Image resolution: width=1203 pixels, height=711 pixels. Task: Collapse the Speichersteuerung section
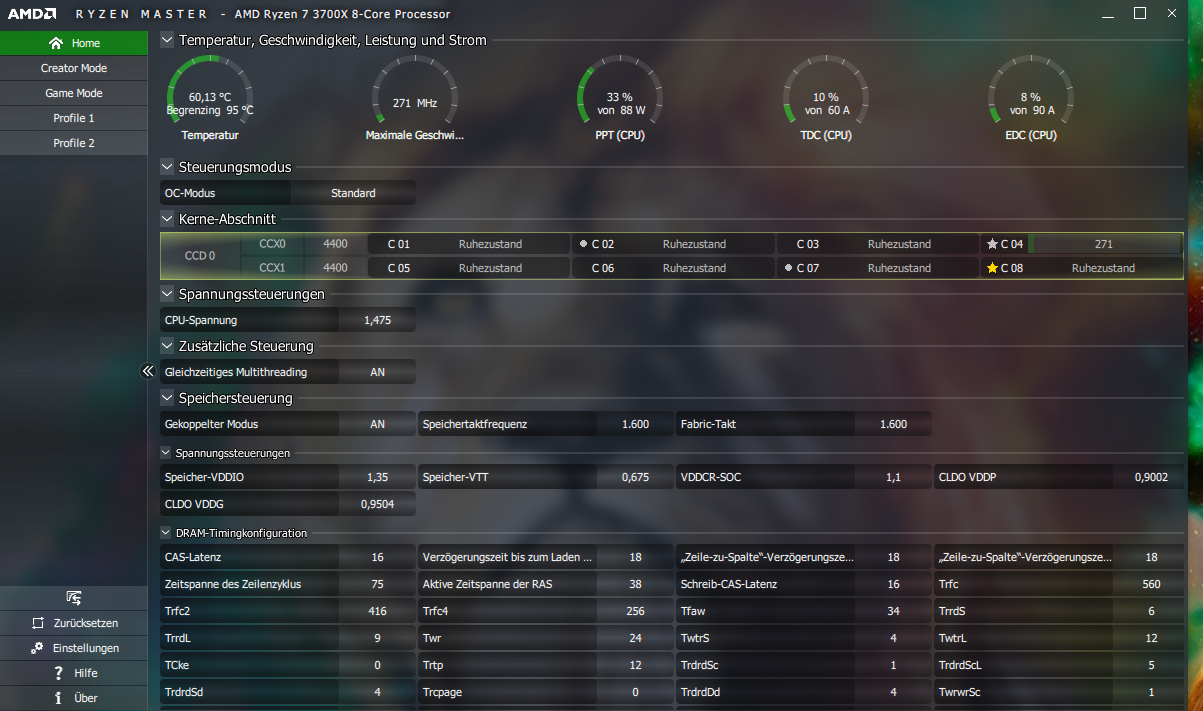pyautogui.click(x=167, y=399)
